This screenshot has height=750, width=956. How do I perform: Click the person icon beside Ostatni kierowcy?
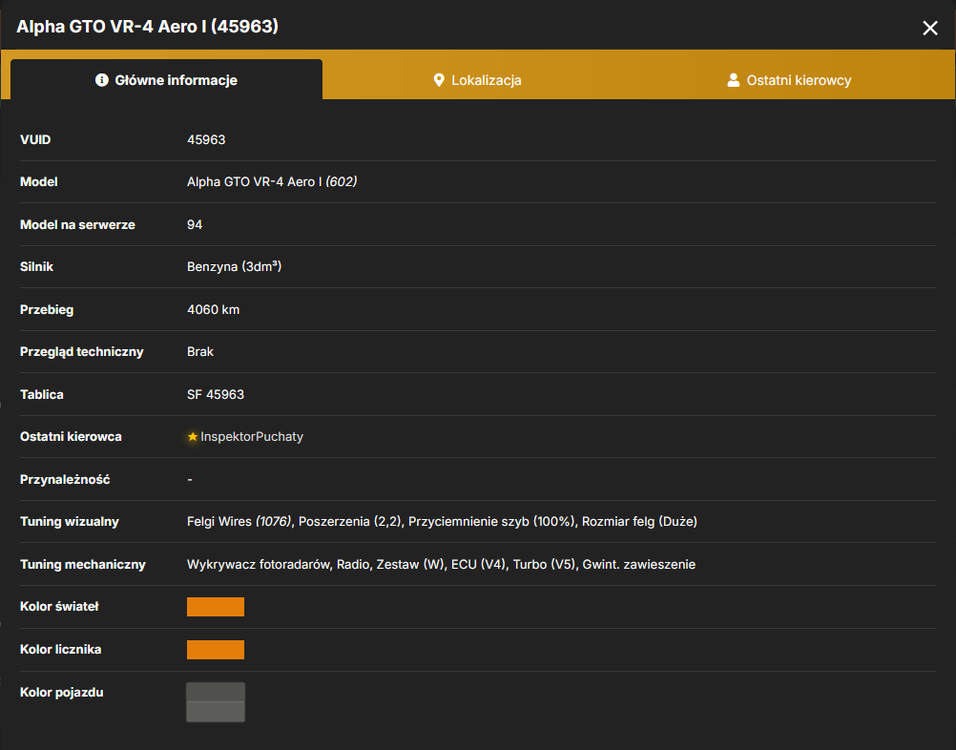tap(733, 80)
